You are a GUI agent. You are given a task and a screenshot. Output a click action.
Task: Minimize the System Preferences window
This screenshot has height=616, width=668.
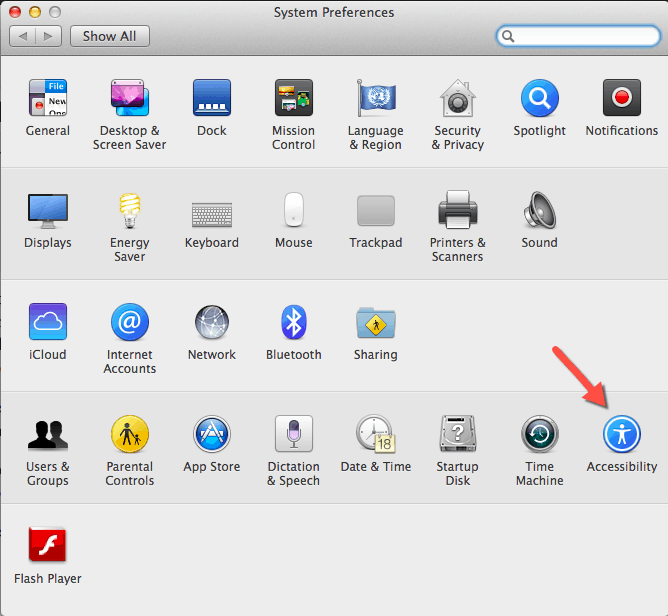[35, 12]
